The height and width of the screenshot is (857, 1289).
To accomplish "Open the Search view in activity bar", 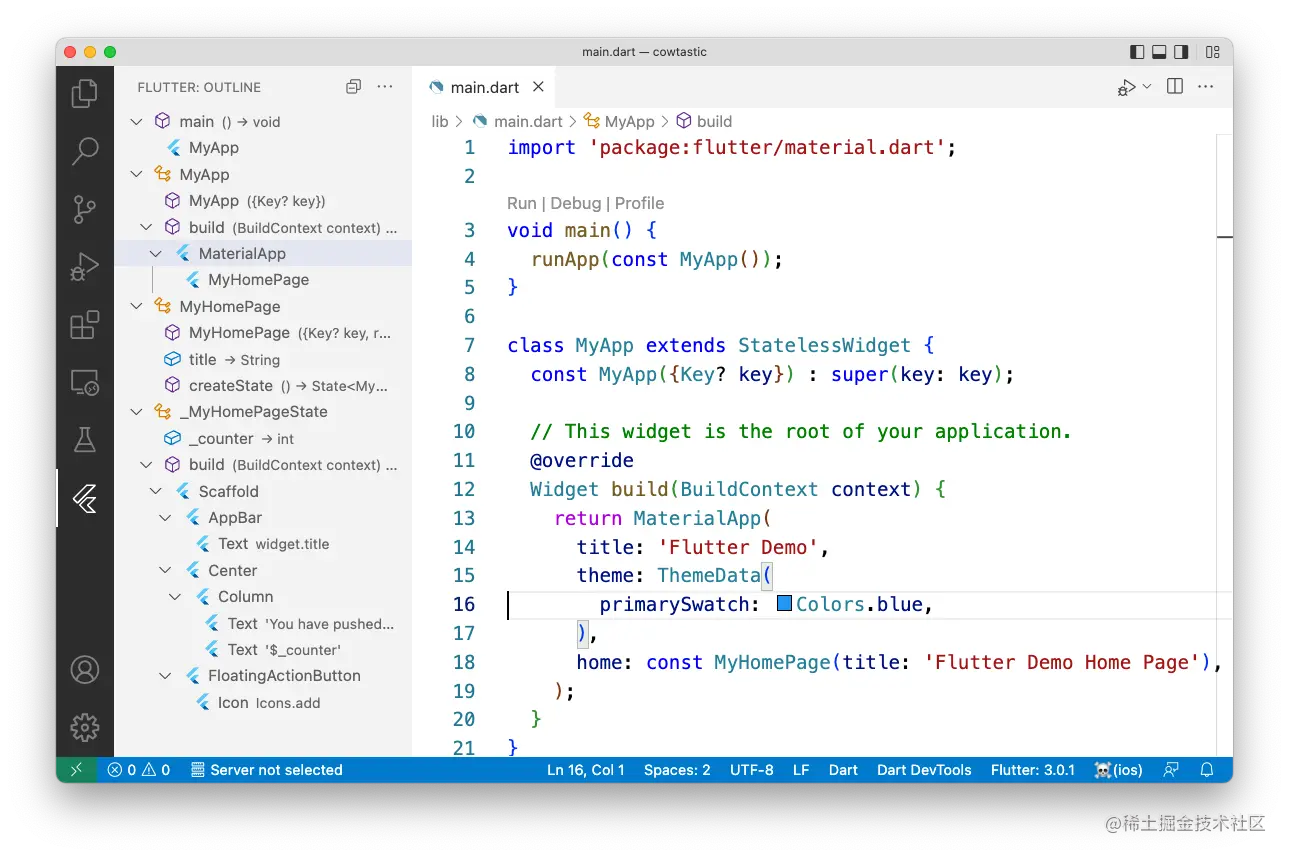I will point(85,151).
